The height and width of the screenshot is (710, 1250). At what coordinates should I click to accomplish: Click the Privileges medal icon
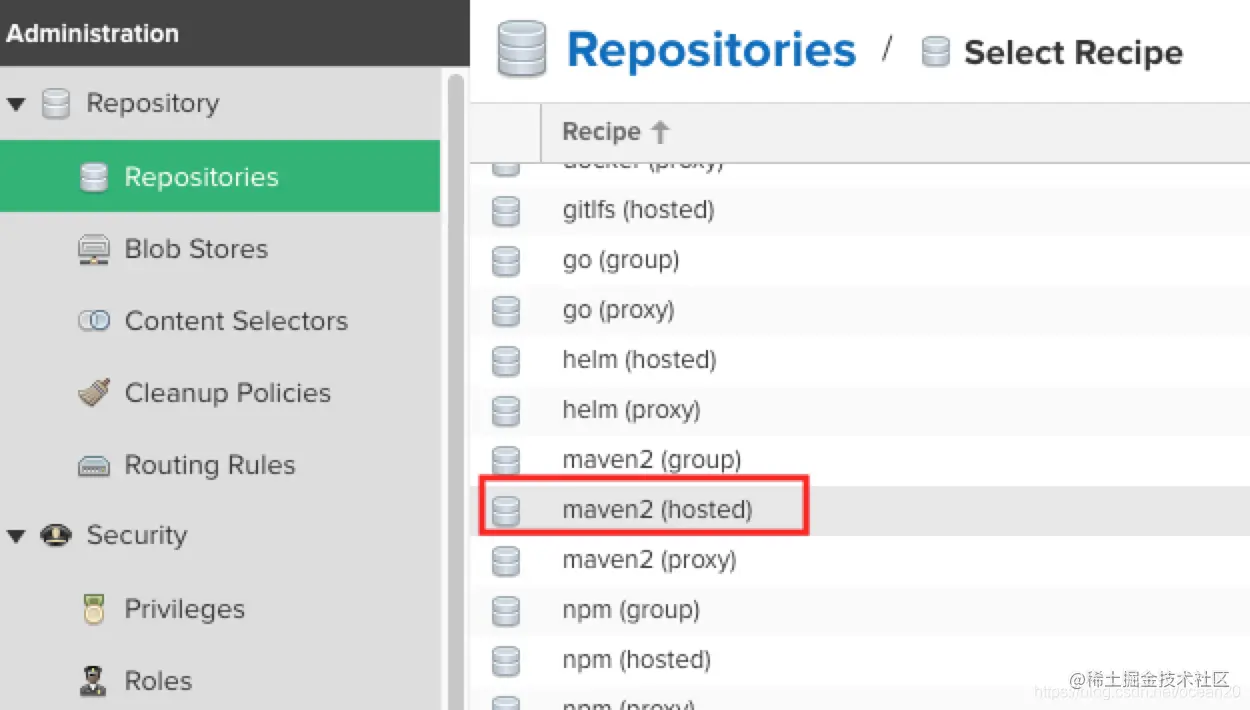(x=93, y=609)
